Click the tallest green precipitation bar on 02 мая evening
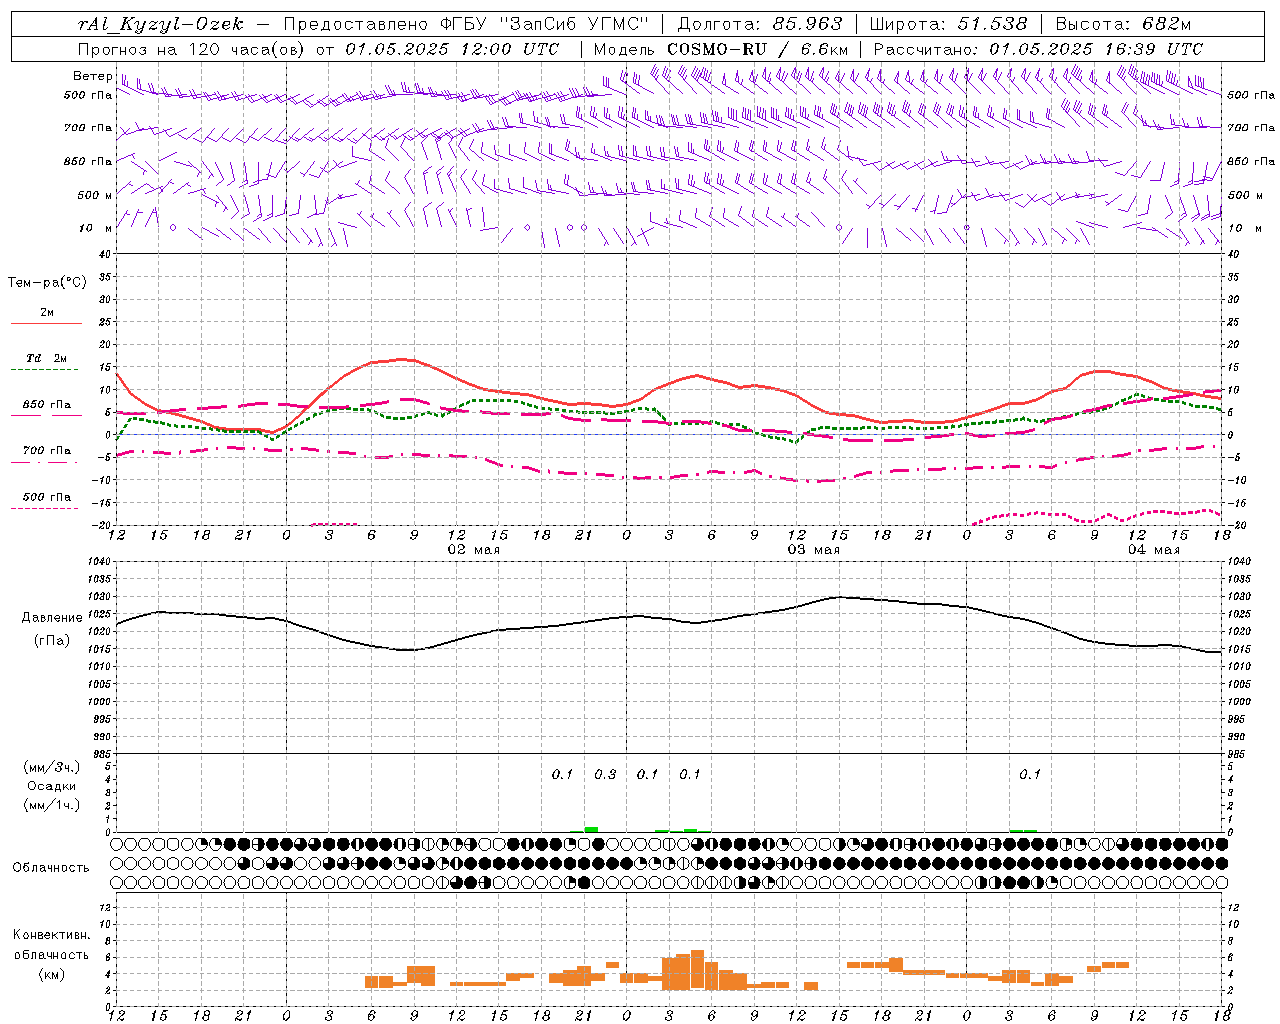 (591, 829)
